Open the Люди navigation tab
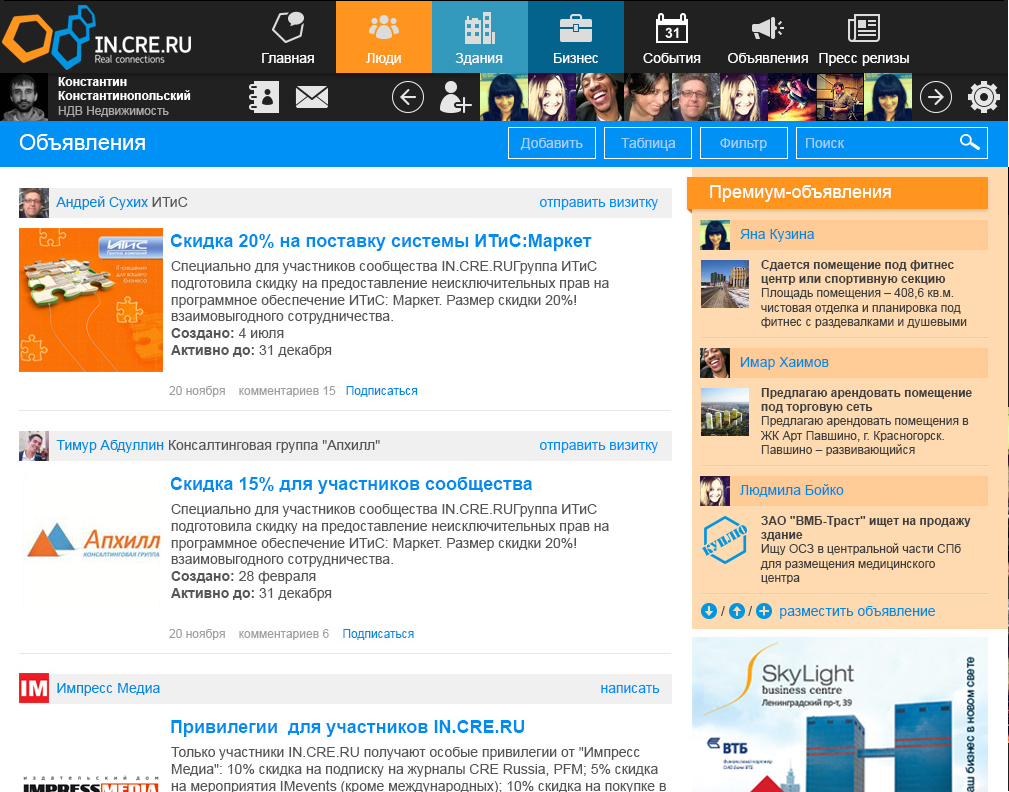The height and width of the screenshot is (792, 1009). [384, 37]
